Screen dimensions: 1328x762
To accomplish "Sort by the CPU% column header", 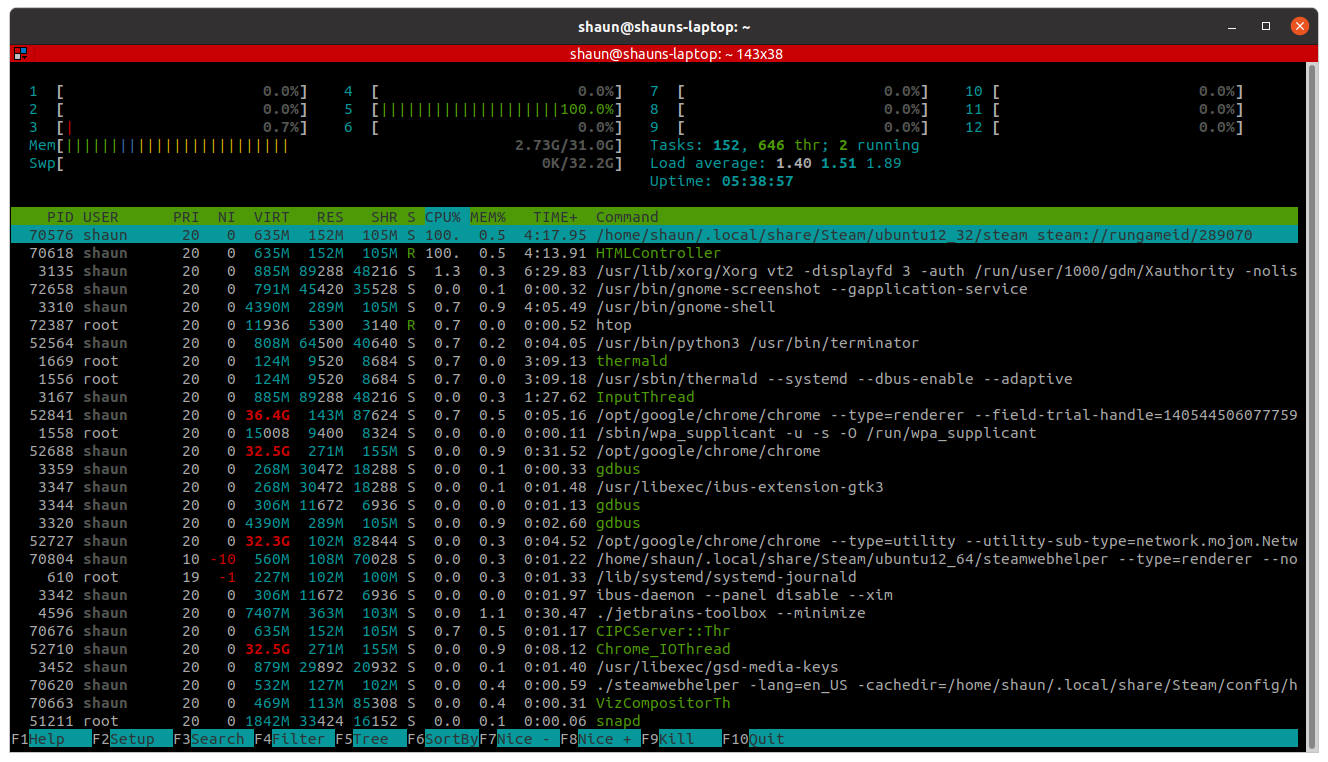I will [443, 217].
